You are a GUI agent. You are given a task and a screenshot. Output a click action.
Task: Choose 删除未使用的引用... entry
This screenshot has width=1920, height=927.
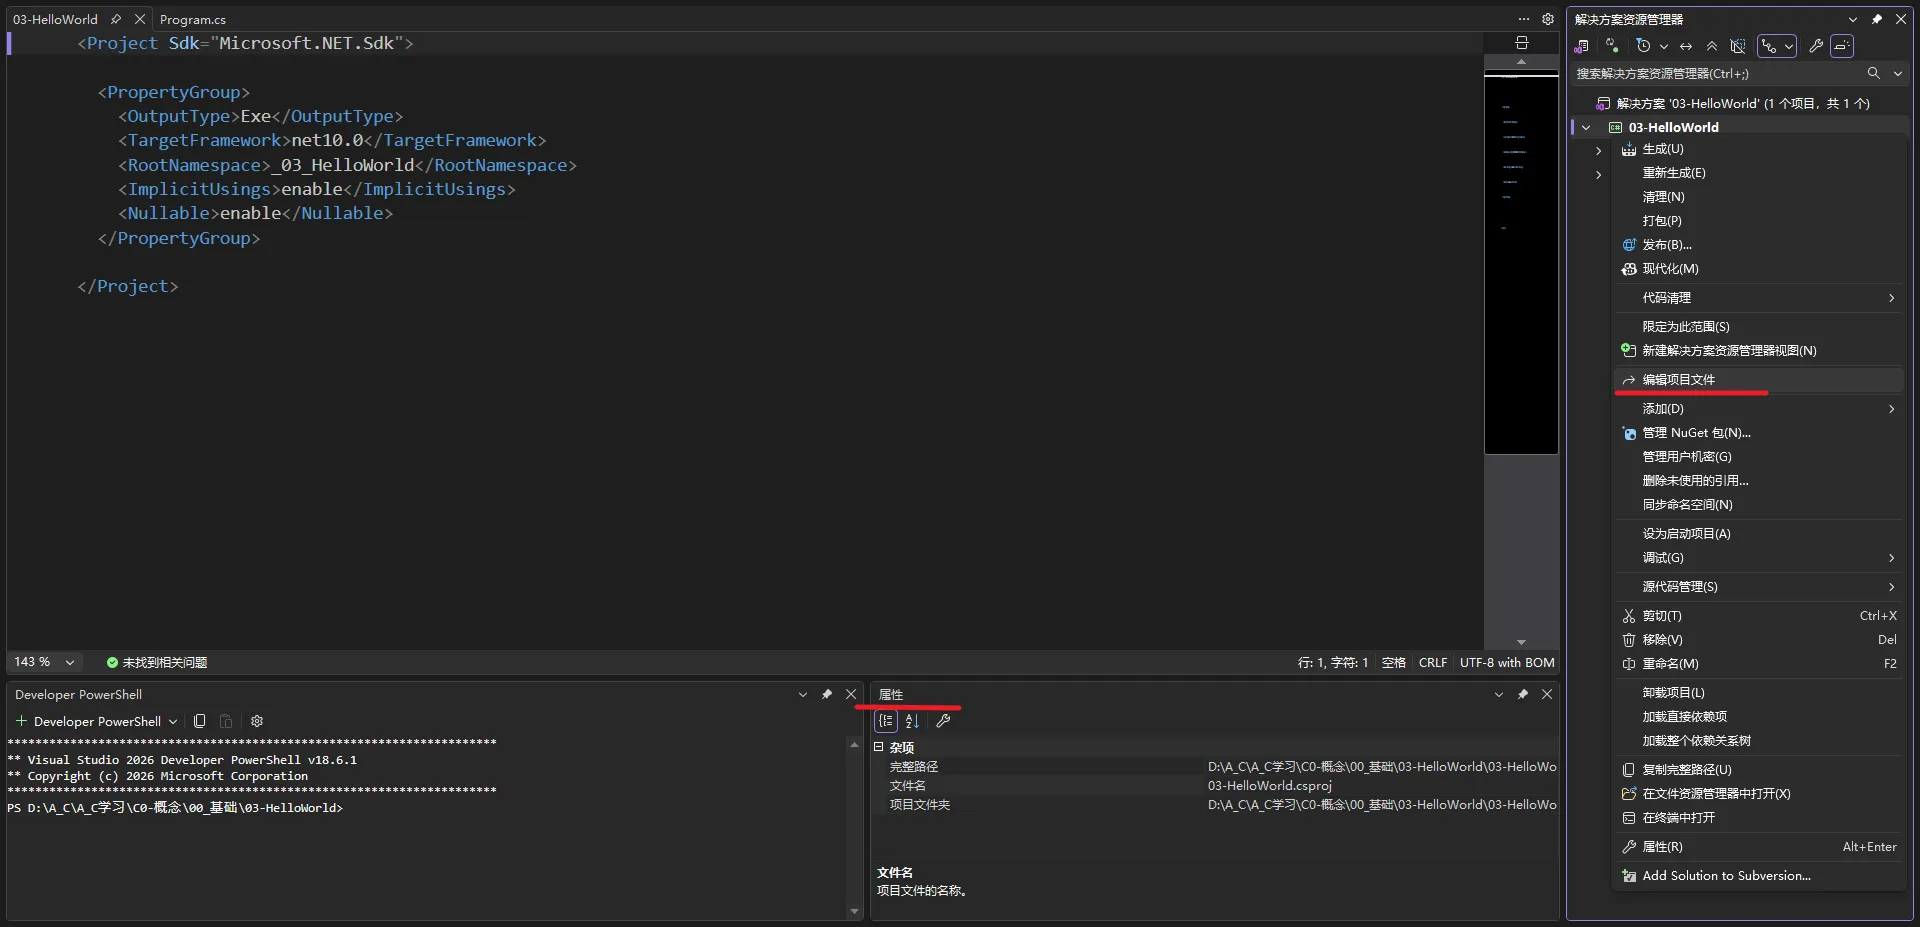pyautogui.click(x=1758, y=481)
